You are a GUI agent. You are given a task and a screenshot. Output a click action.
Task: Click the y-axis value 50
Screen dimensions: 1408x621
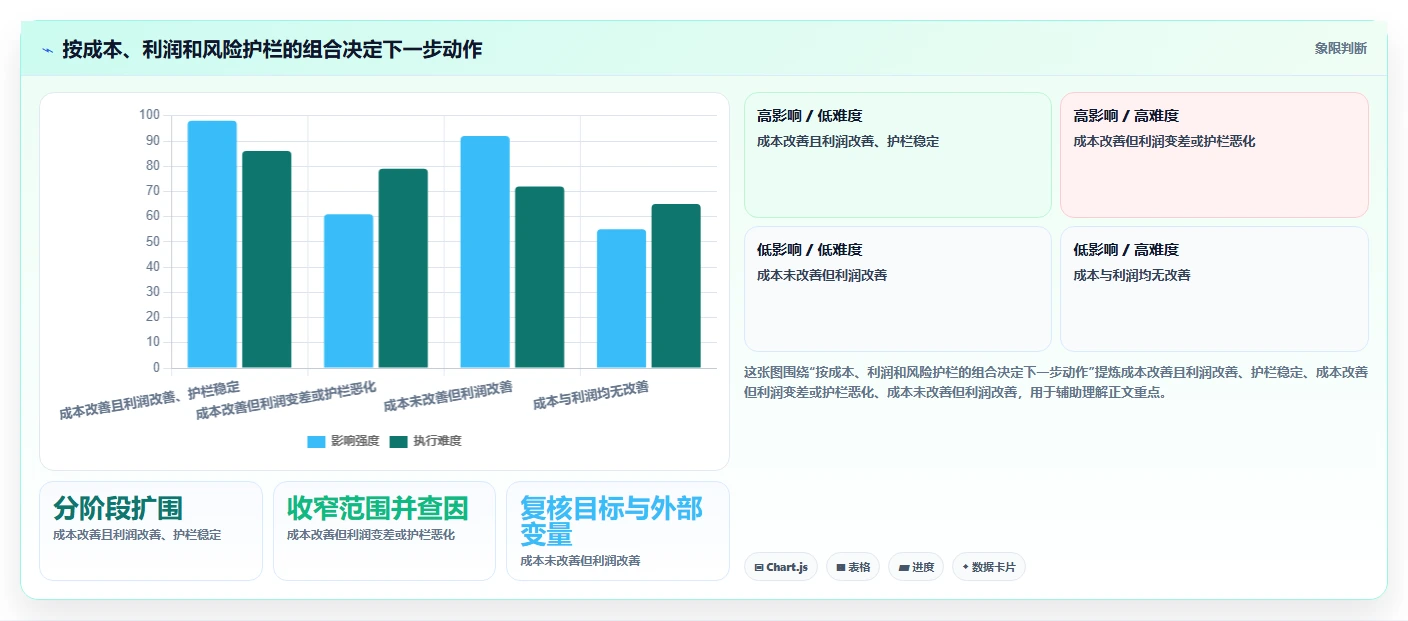click(x=152, y=242)
